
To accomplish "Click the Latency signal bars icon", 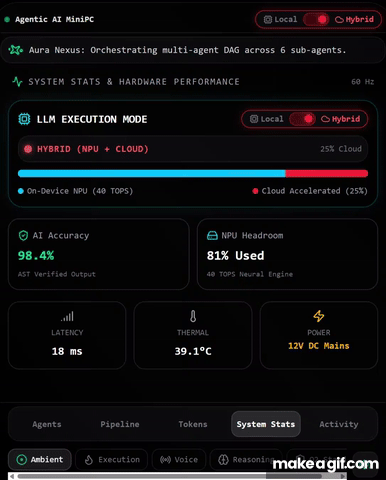I will [x=67, y=316].
